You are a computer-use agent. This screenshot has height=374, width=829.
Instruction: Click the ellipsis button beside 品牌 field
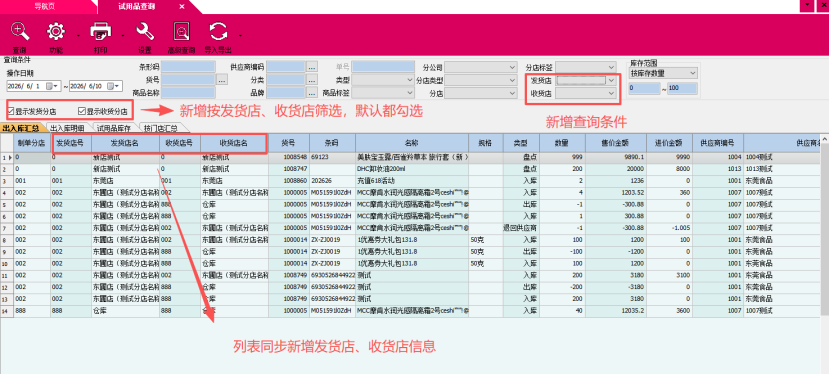(312, 93)
